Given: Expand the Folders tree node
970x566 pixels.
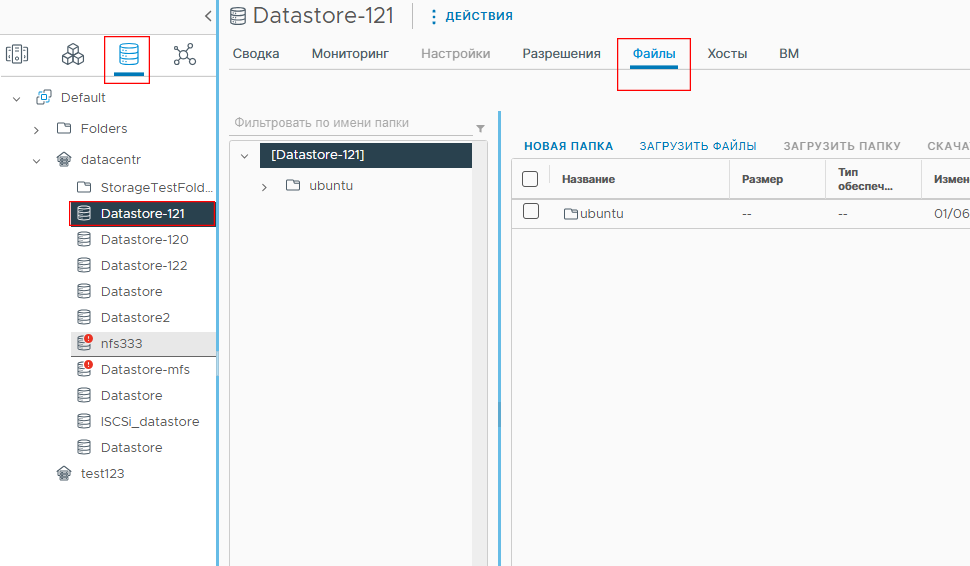Looking at the screenshot, I should pyautogui.click(x=36, y=130).
